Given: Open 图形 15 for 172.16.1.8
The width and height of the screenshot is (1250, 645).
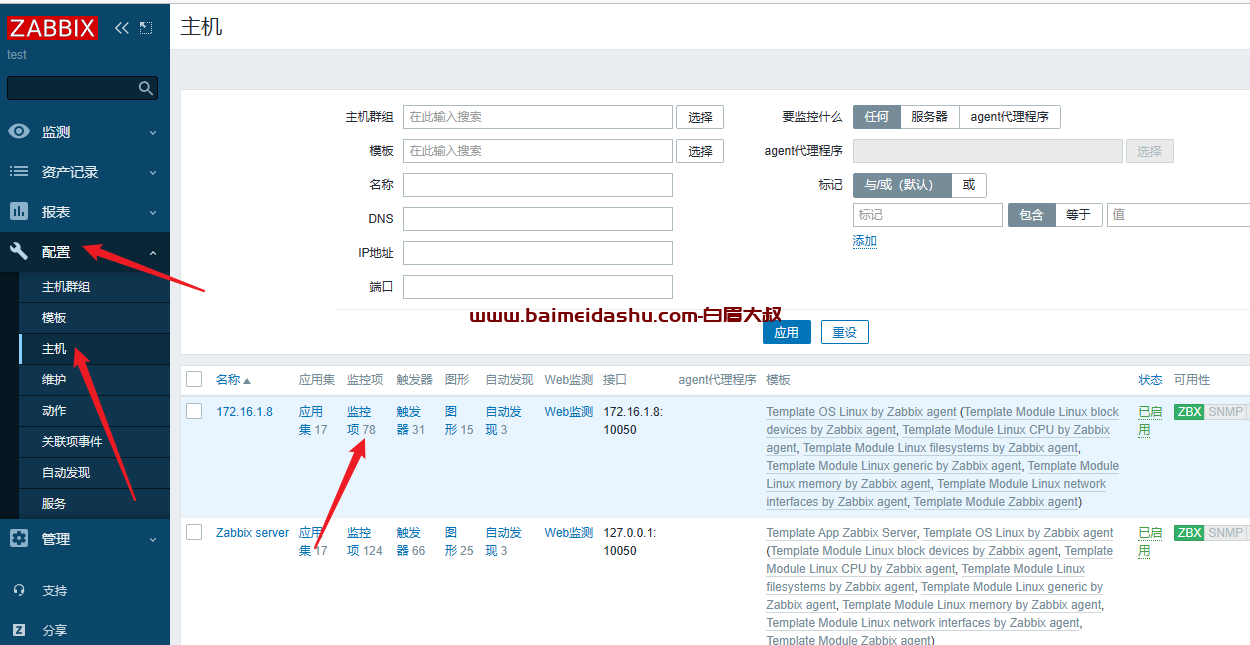Looking at the screenshot, I should (459, 421).
